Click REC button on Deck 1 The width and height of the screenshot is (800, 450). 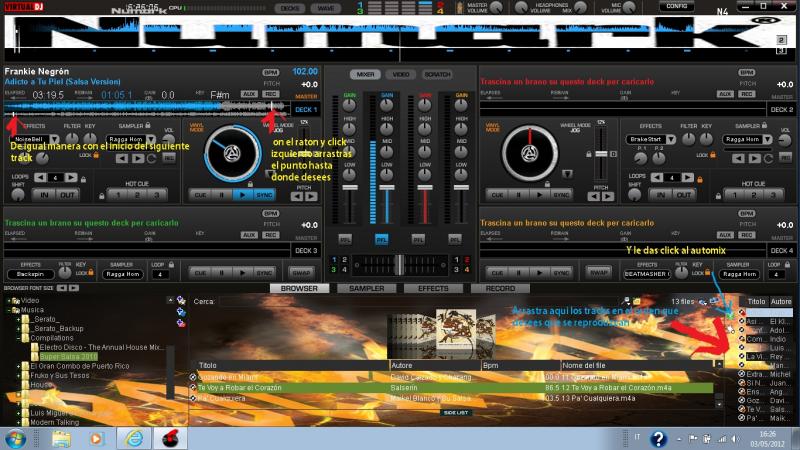click(x=270, y=94)
